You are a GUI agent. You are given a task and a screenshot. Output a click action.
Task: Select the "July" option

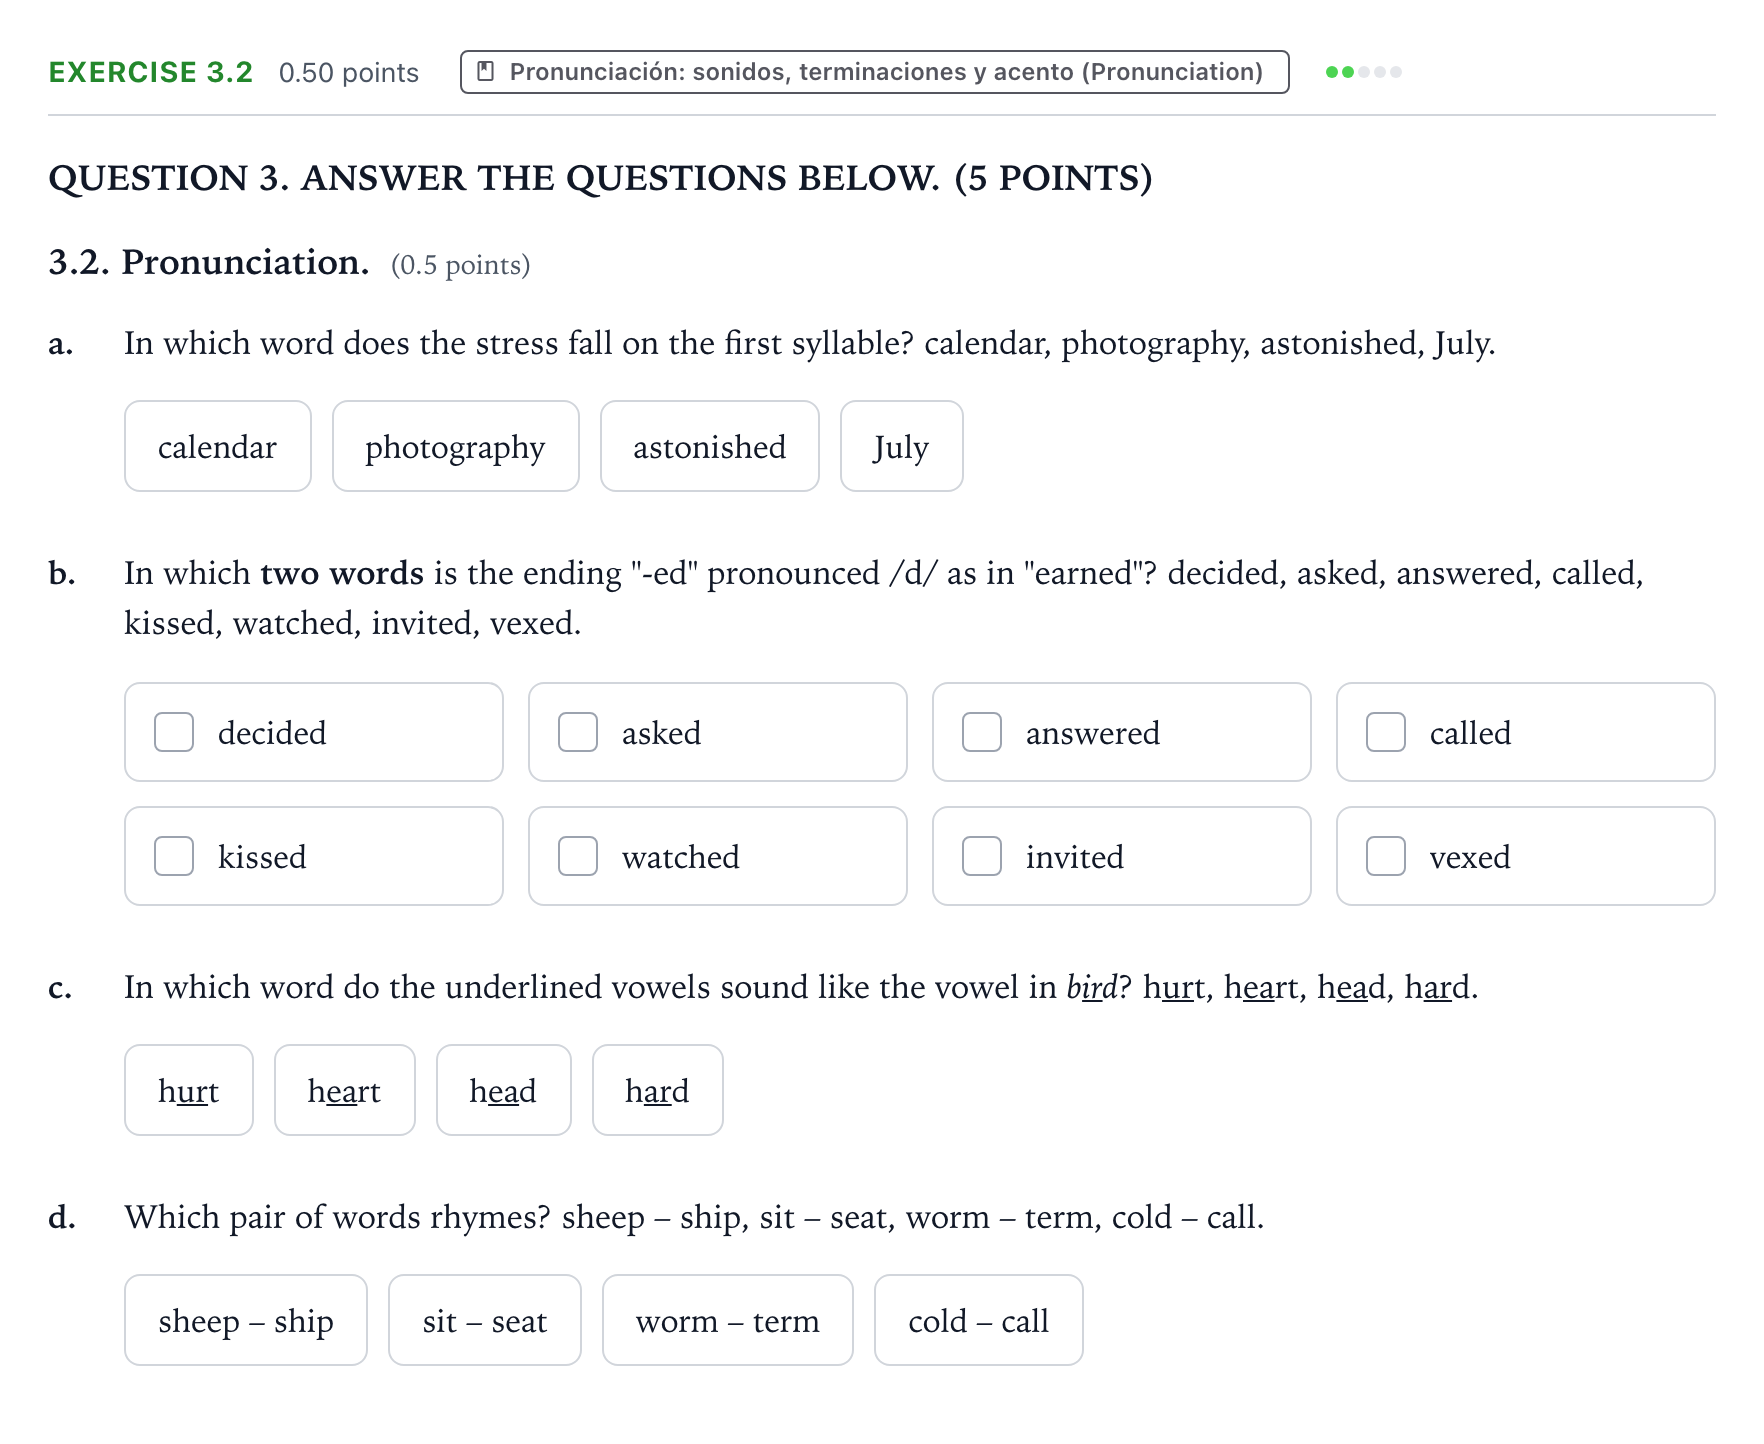tap(901, 446)
